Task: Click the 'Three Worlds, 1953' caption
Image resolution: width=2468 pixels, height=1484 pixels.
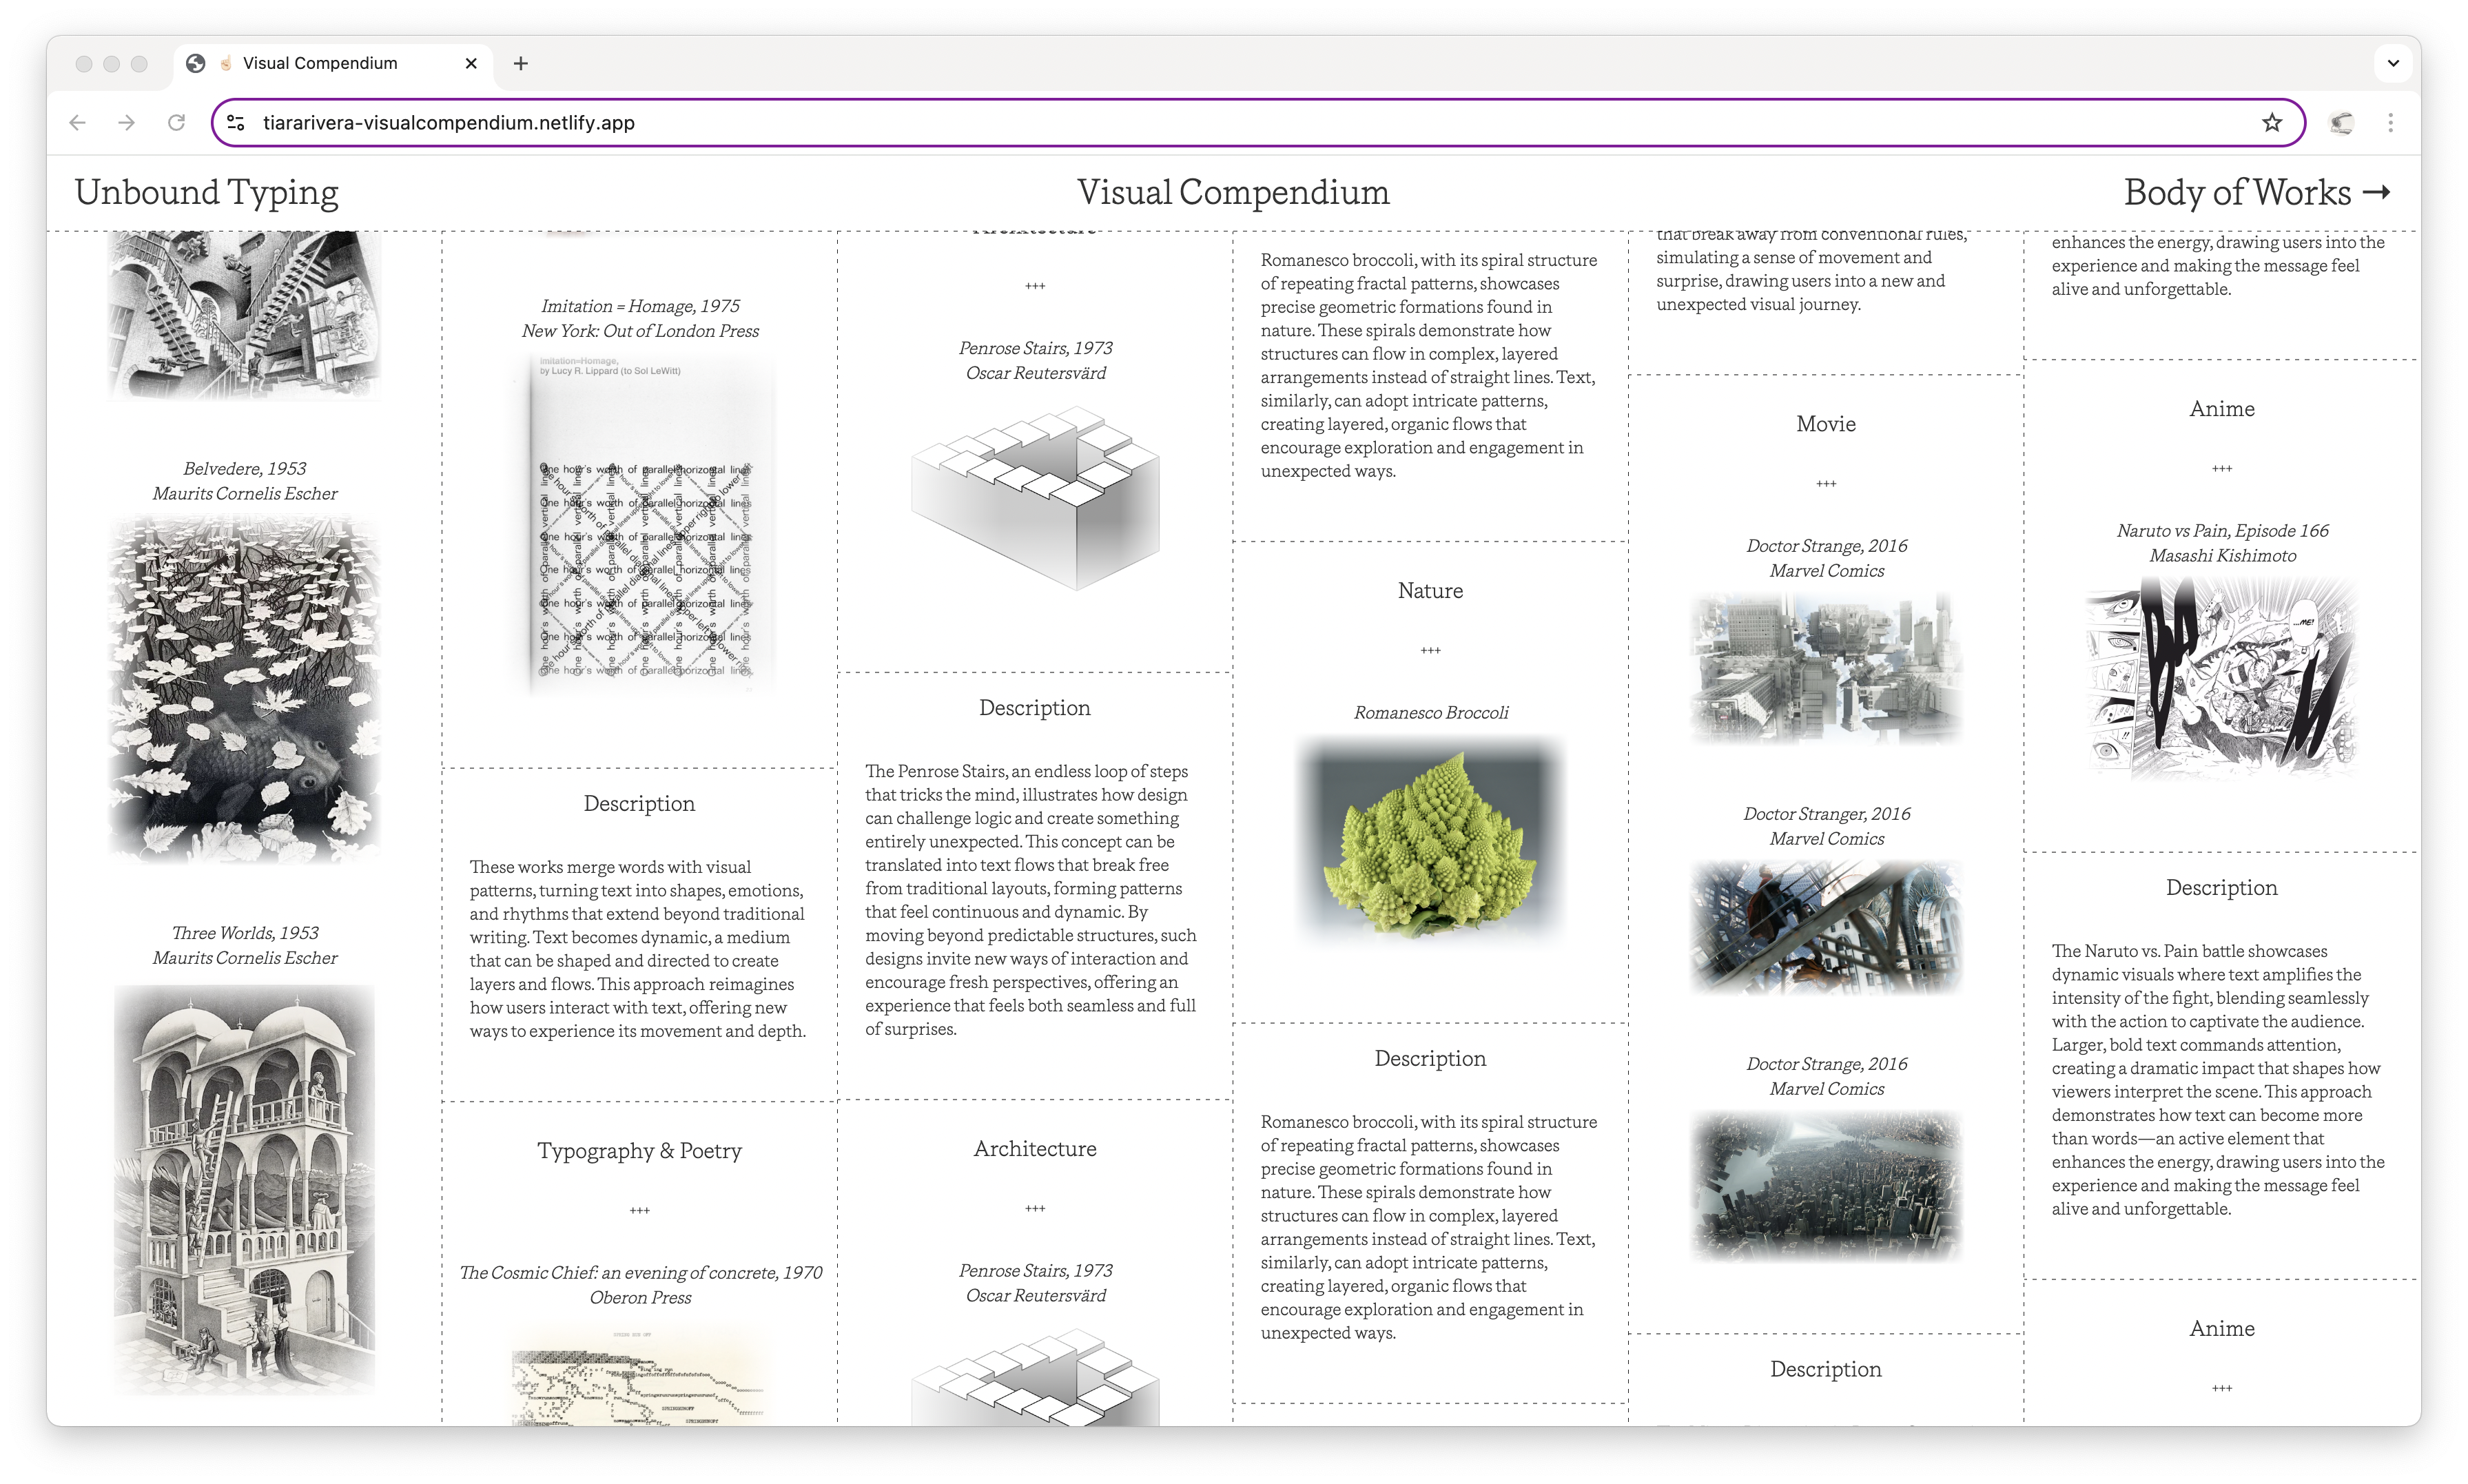Action: click(245, 932)
